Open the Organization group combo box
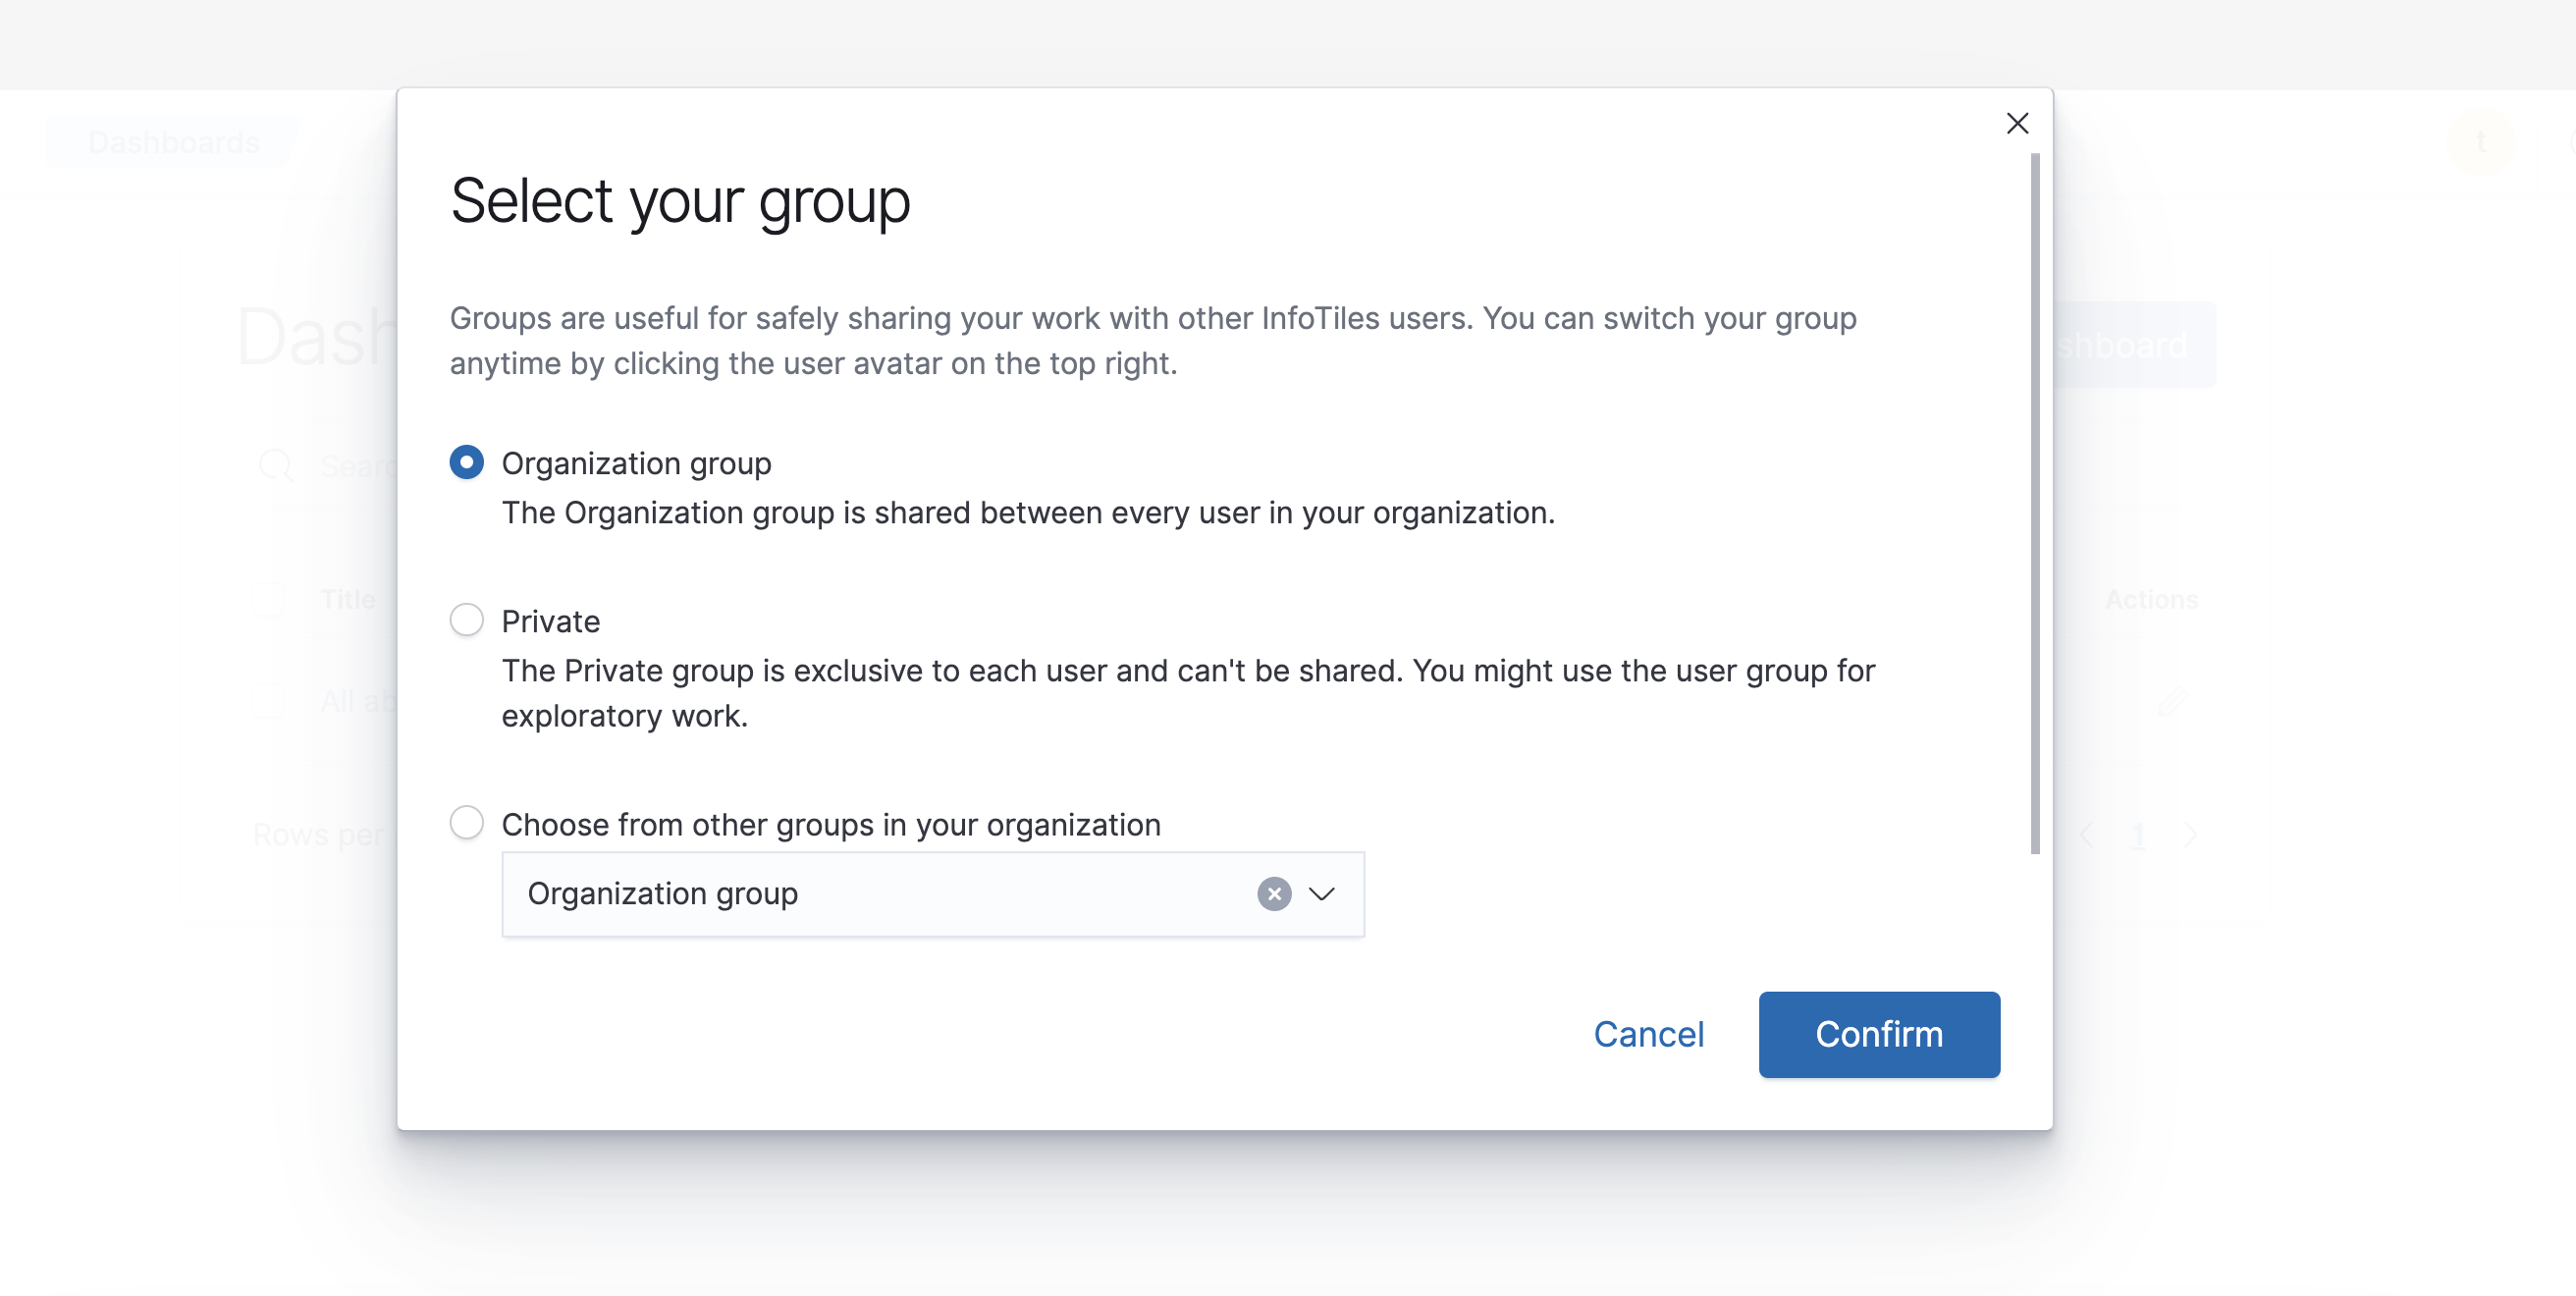This screenshot has height=1296, width=2576. (x=932, y=893)
